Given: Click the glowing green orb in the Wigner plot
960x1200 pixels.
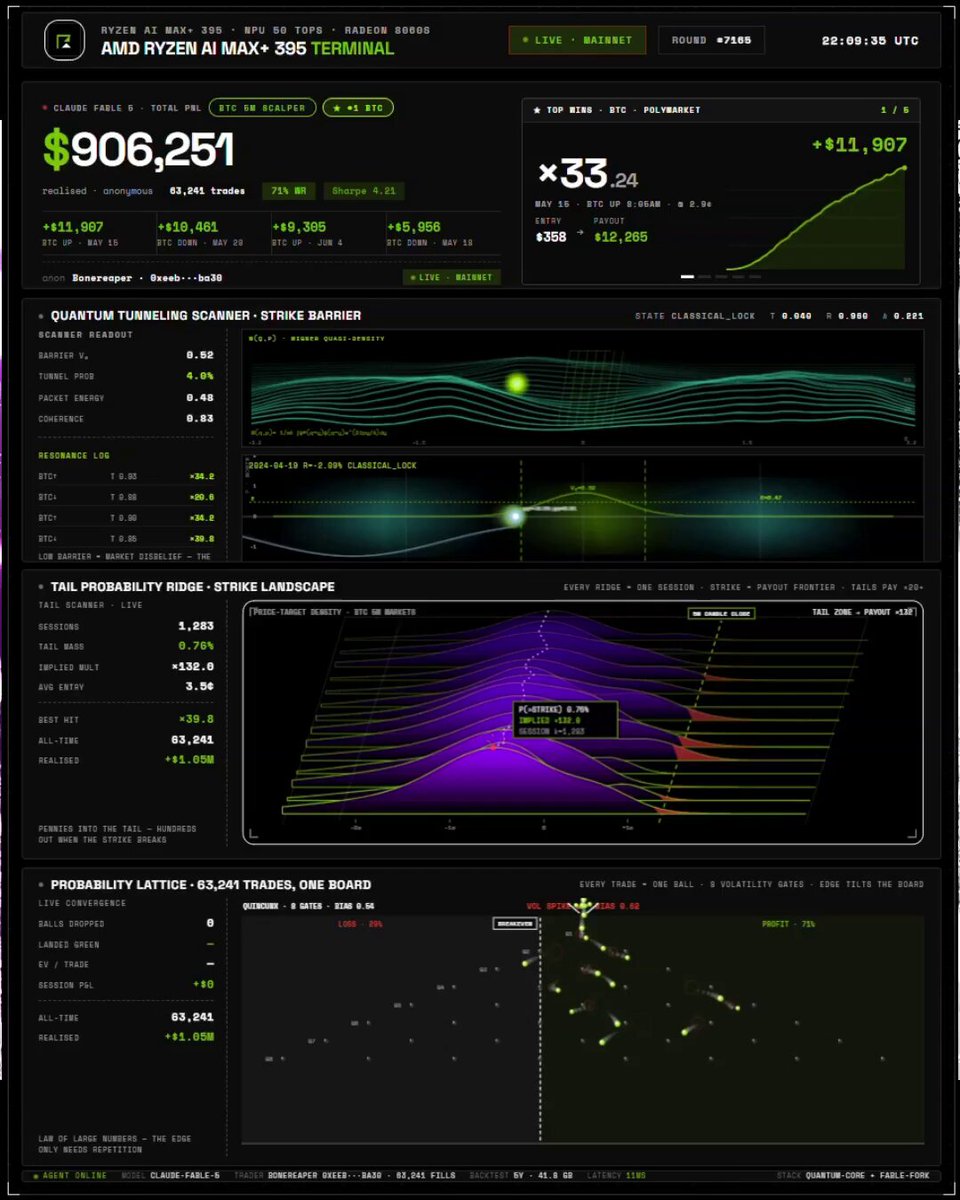Looking at the screenshot, I should [516, 383].
